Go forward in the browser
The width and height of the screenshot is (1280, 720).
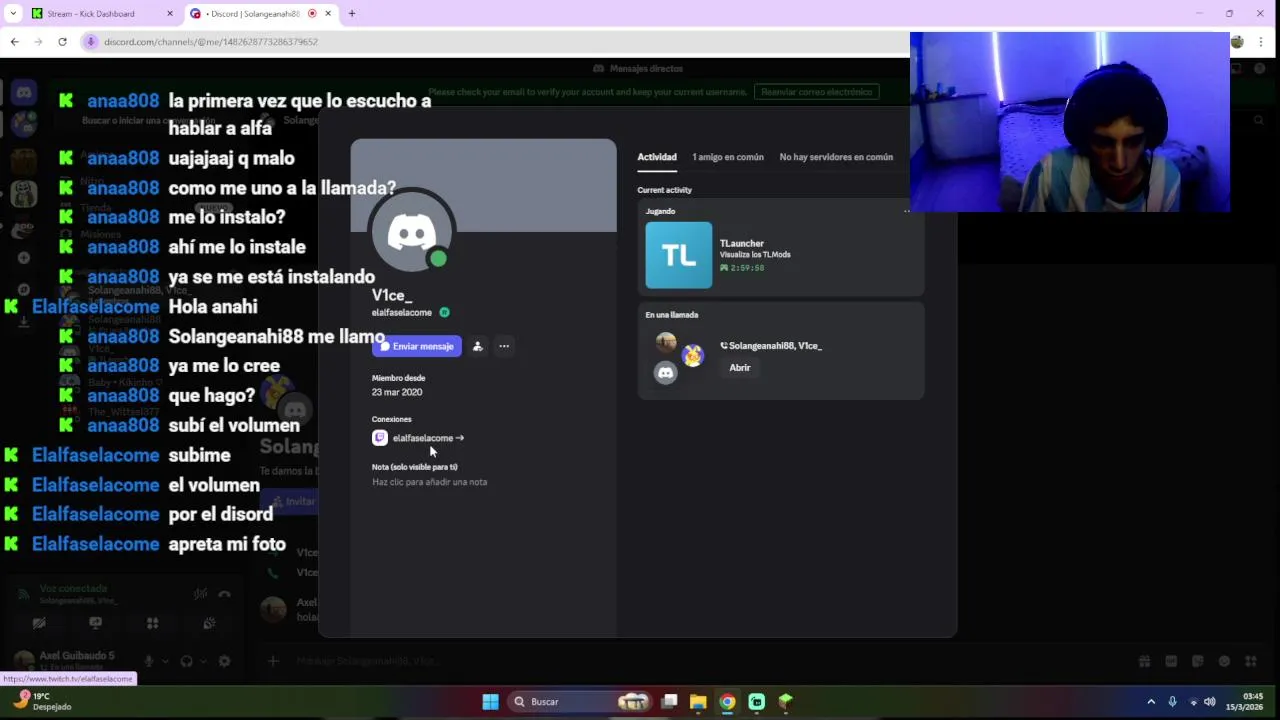point(38,42)
